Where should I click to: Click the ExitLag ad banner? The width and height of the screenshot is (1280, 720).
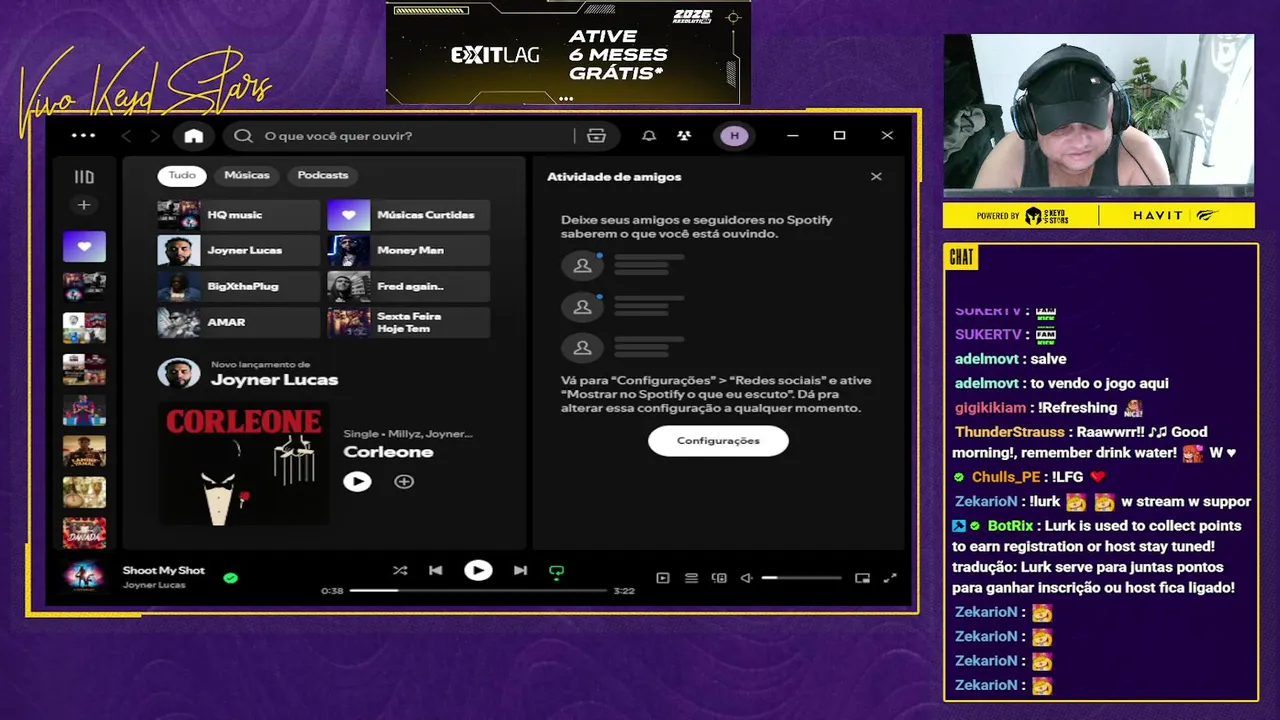click(x=568, y=53)
